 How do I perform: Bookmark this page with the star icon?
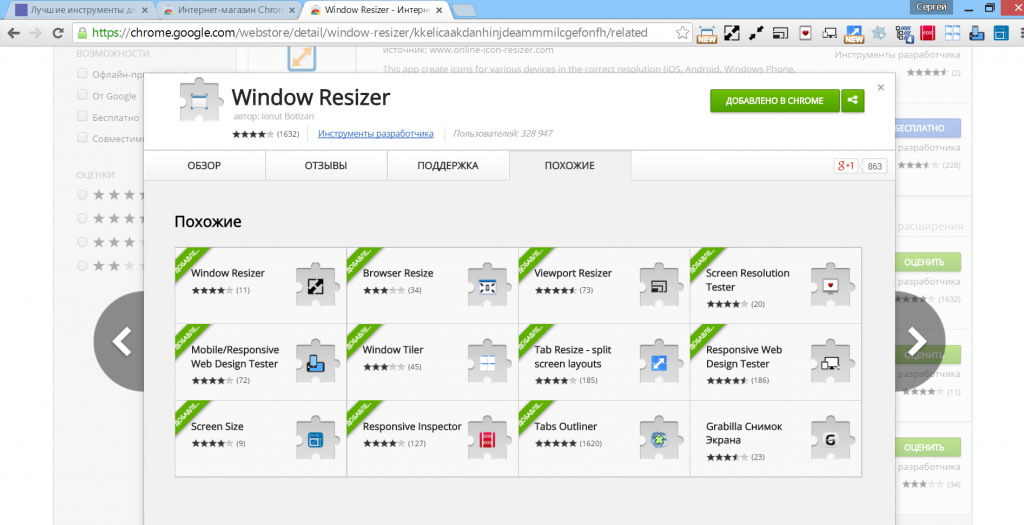coord(682,33)
